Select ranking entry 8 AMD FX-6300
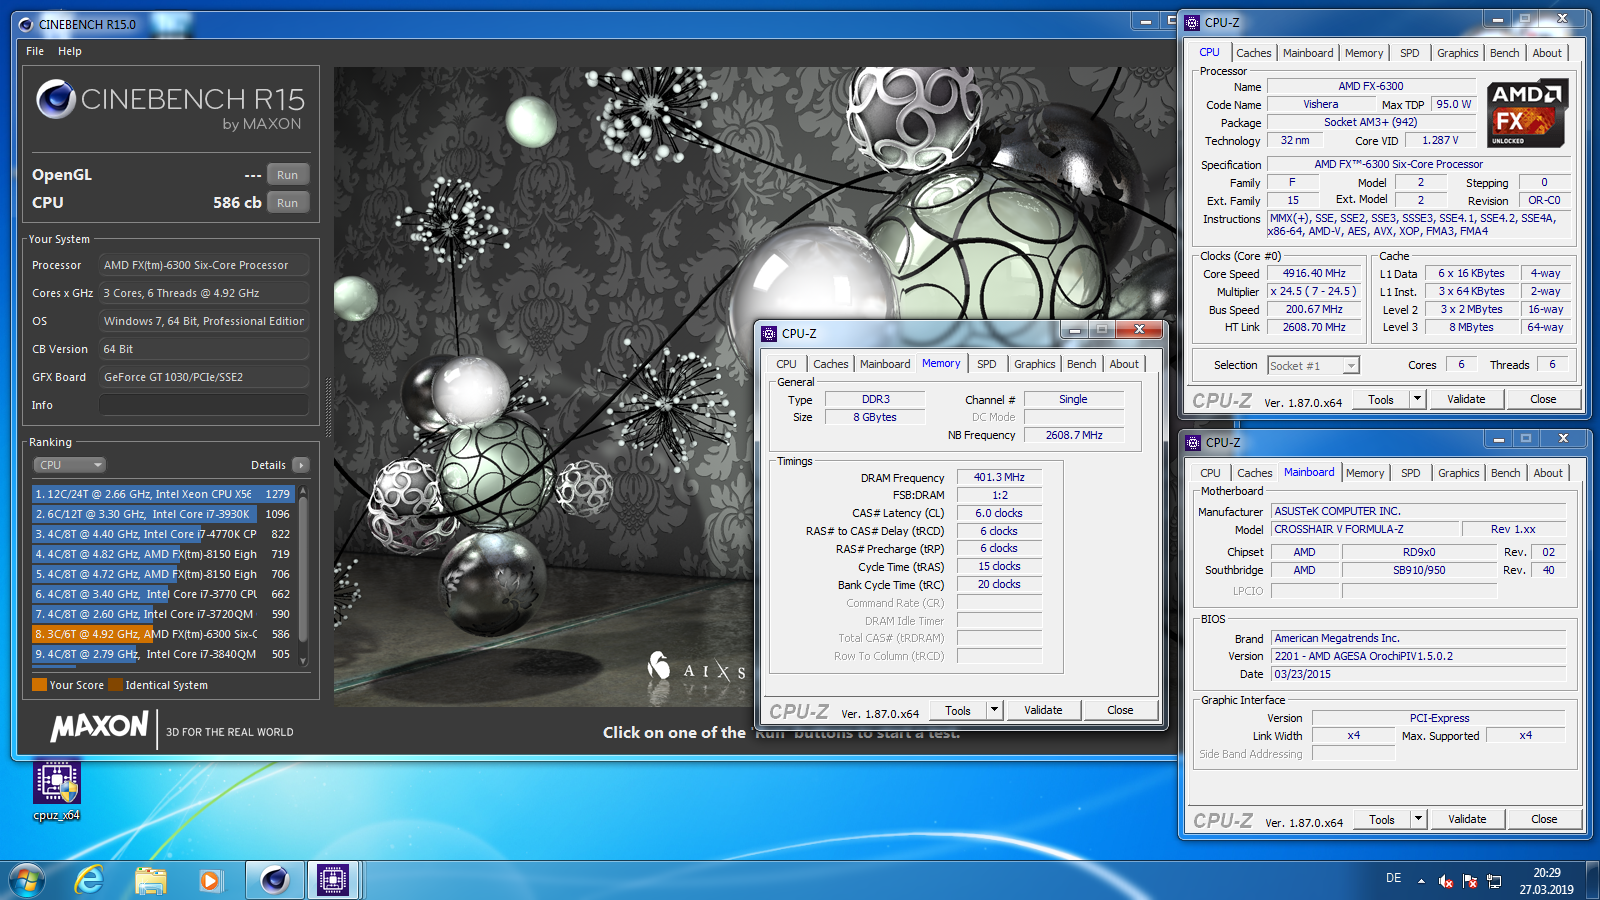 (x=163, y=634)
